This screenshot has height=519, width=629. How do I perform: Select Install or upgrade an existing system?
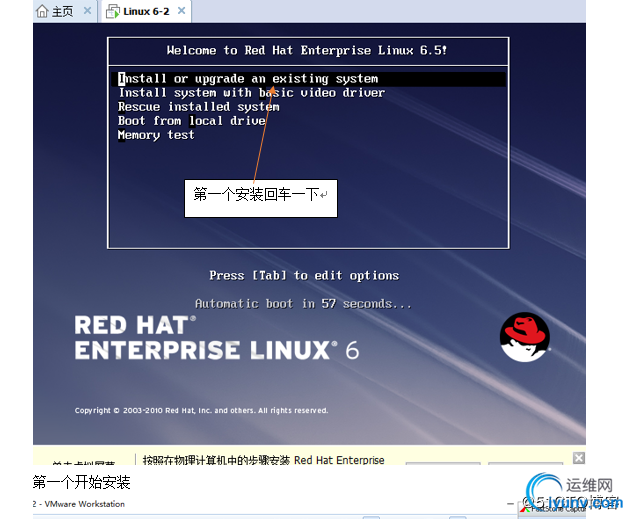tap(310, 79)
